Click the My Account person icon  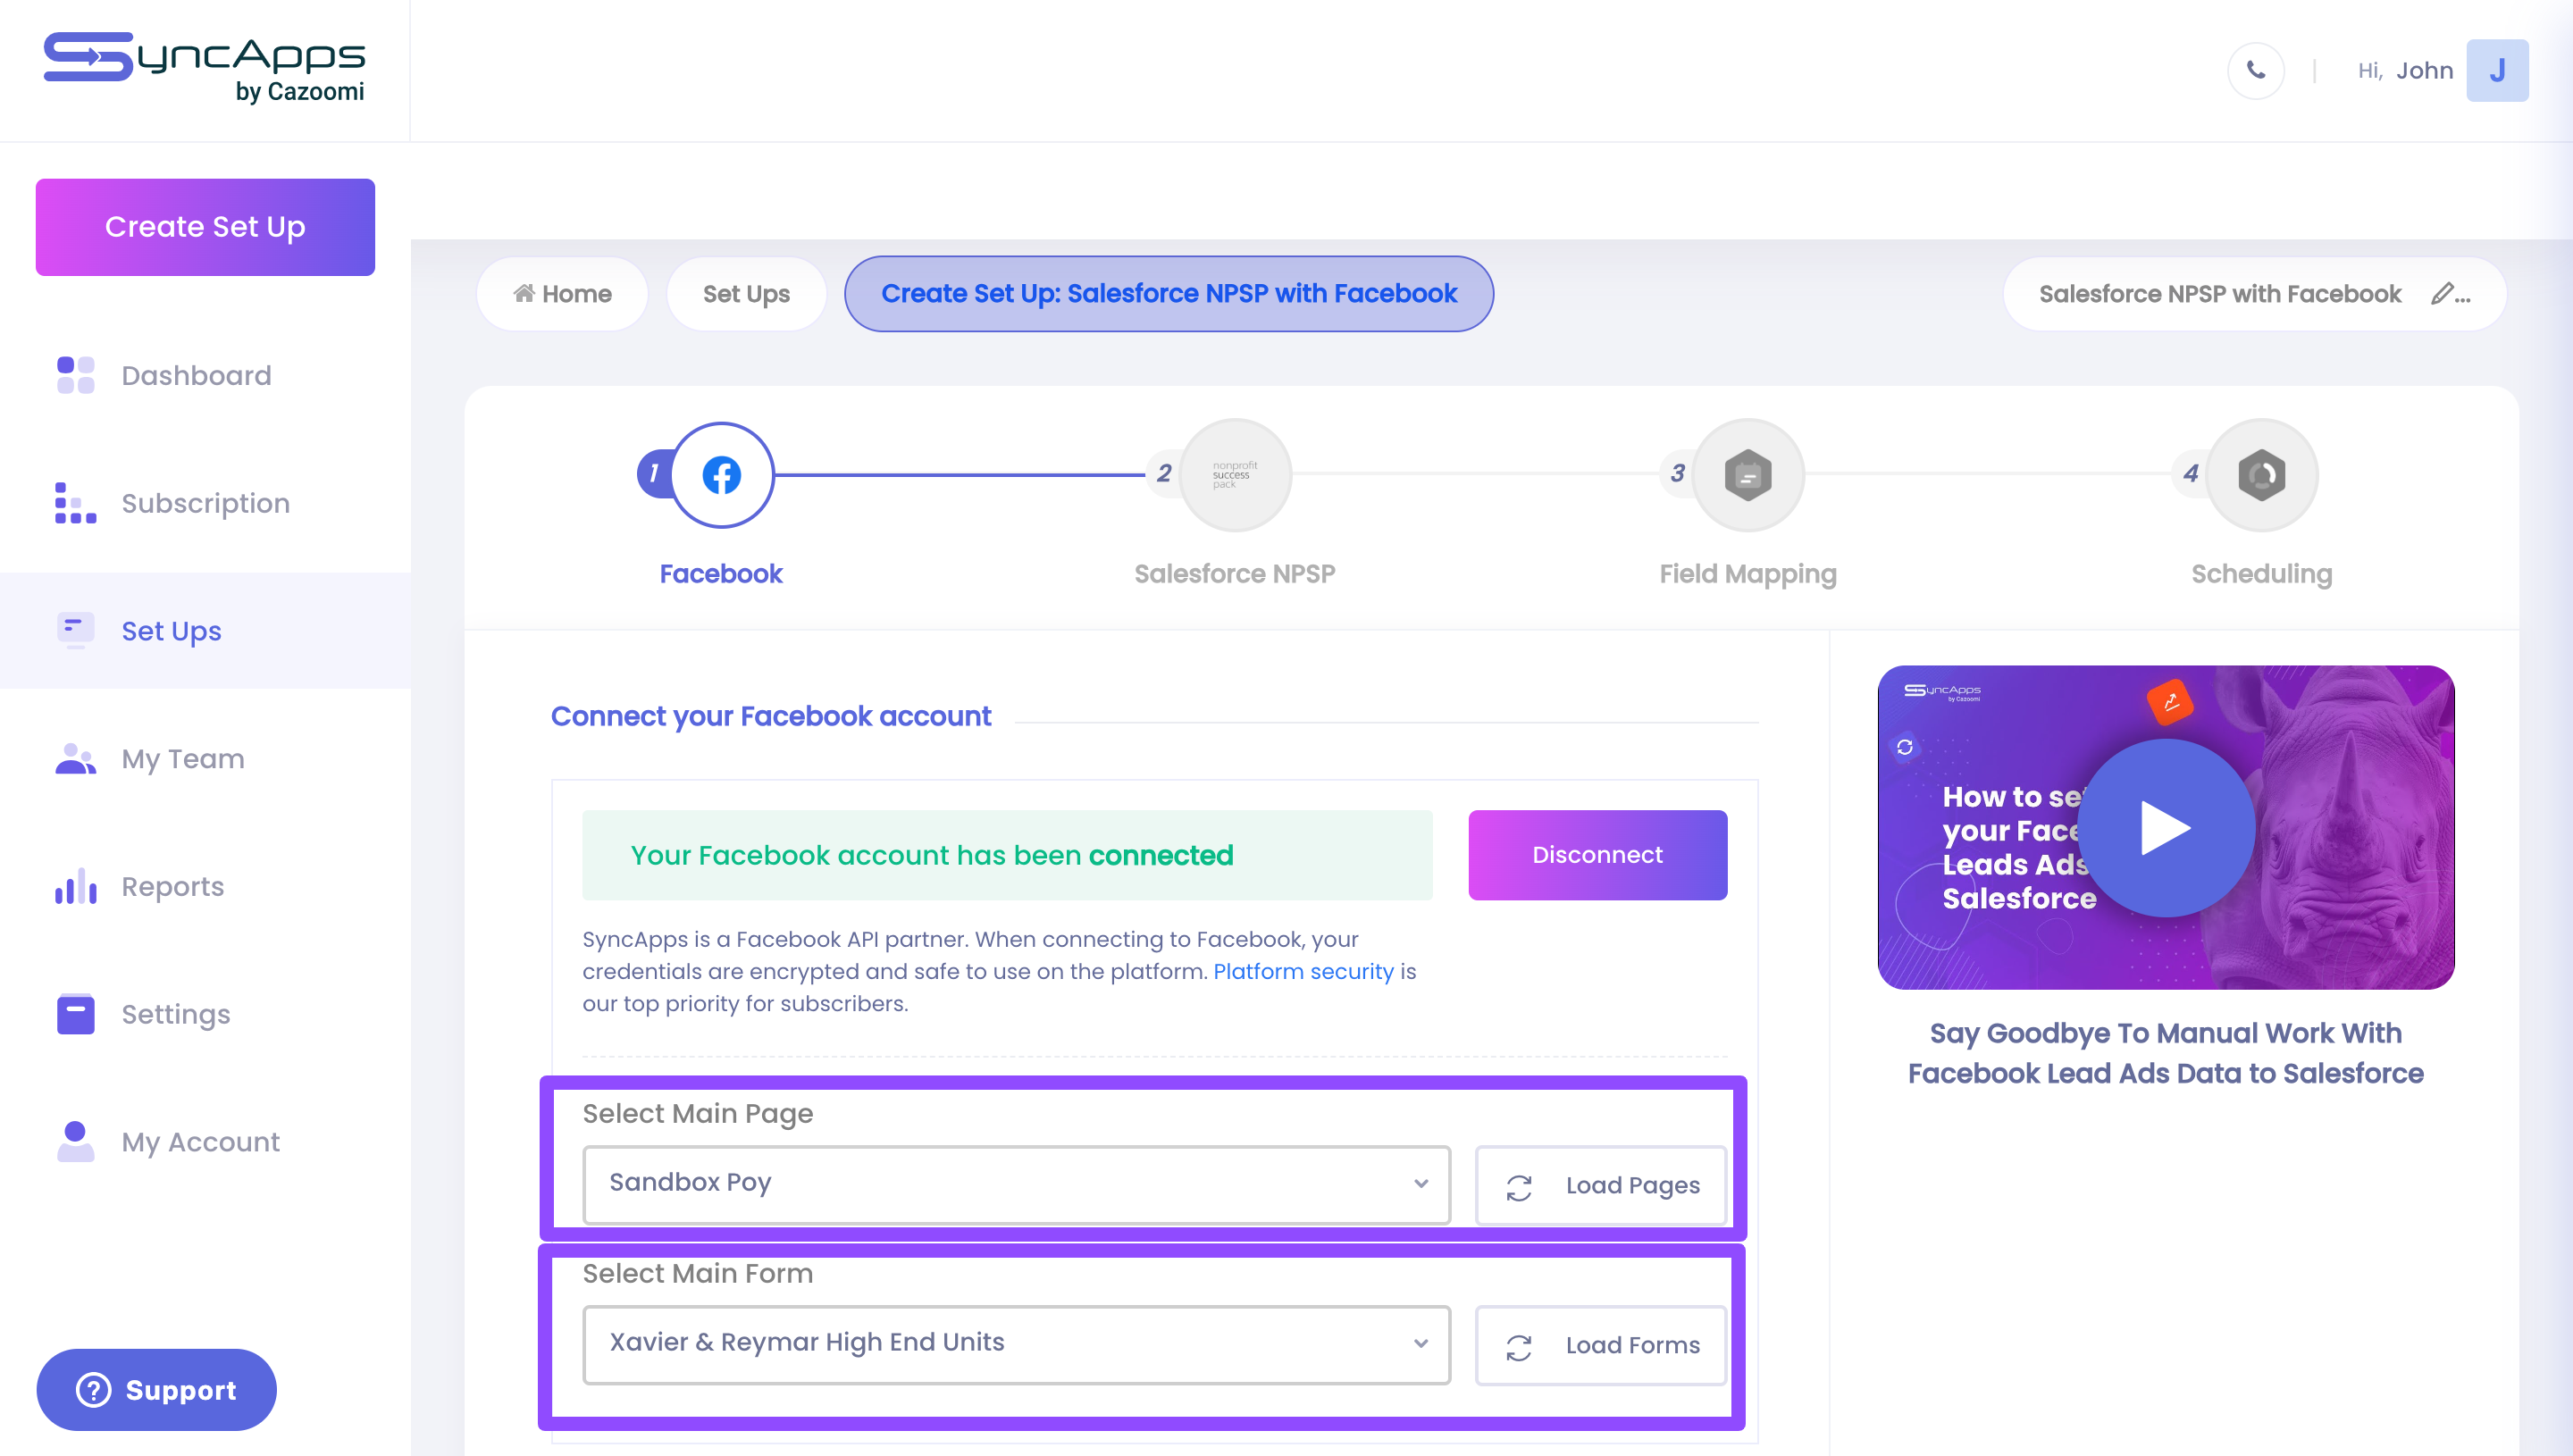(x=76, y=1142)
